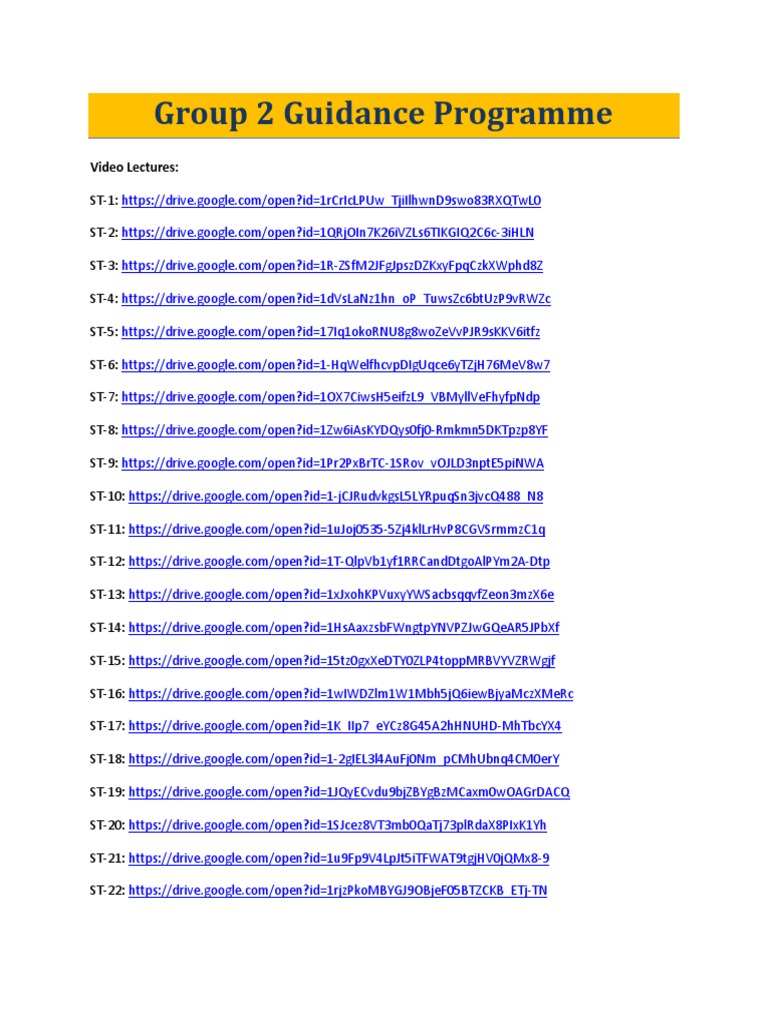The image size is (768, 1024).
Task: Open the ST-7 lecture link
Action: pyautogui.click(x=330, y=397)
